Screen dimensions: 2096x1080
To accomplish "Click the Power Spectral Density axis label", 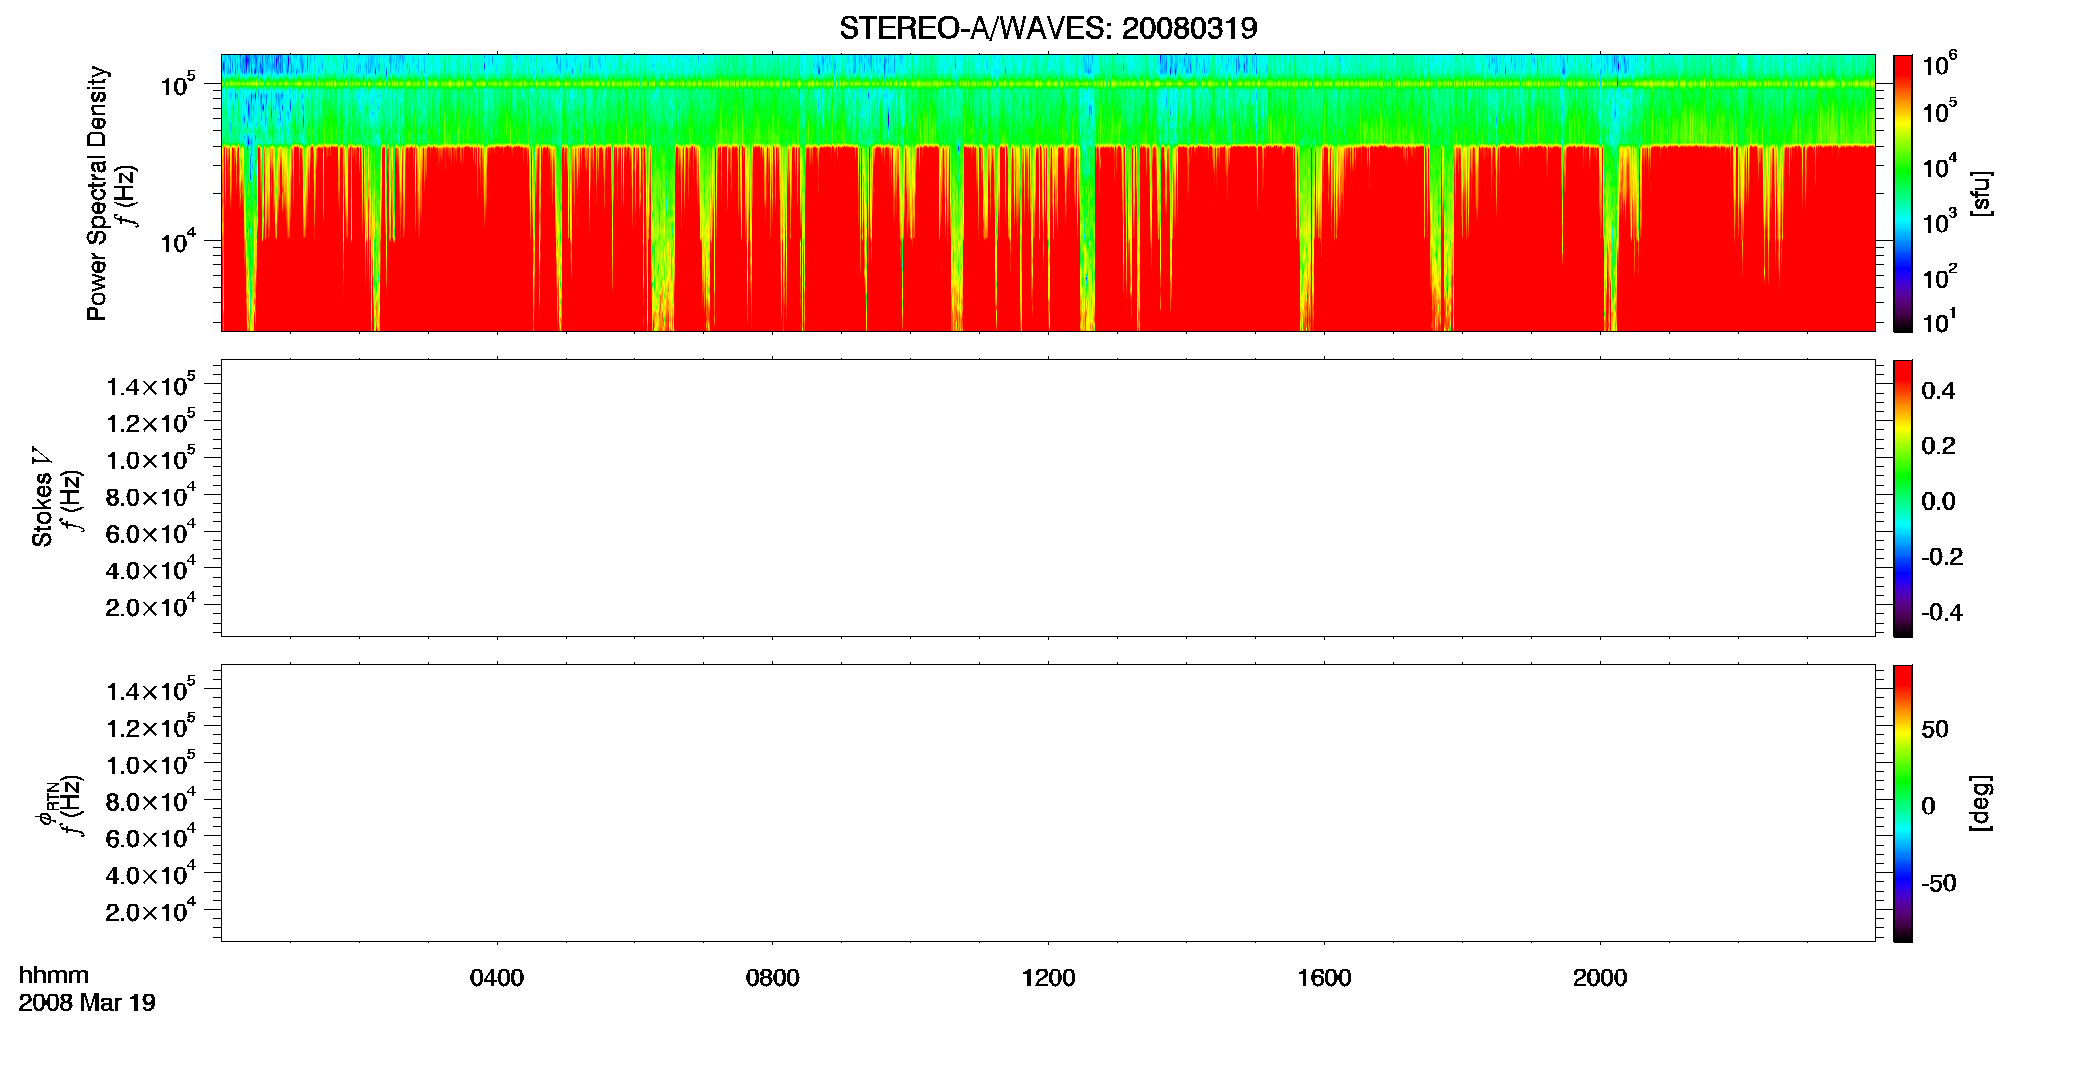I will [x=97, y=193].
